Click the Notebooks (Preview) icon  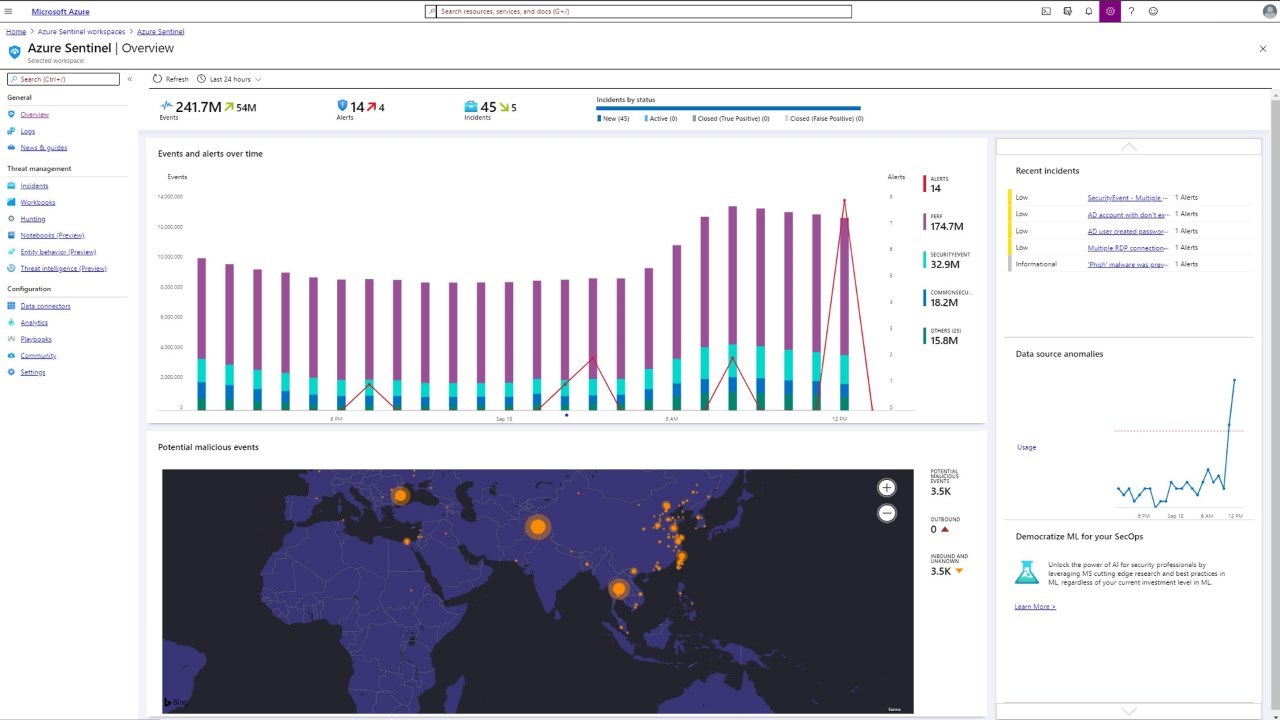[x=12, y=235]
